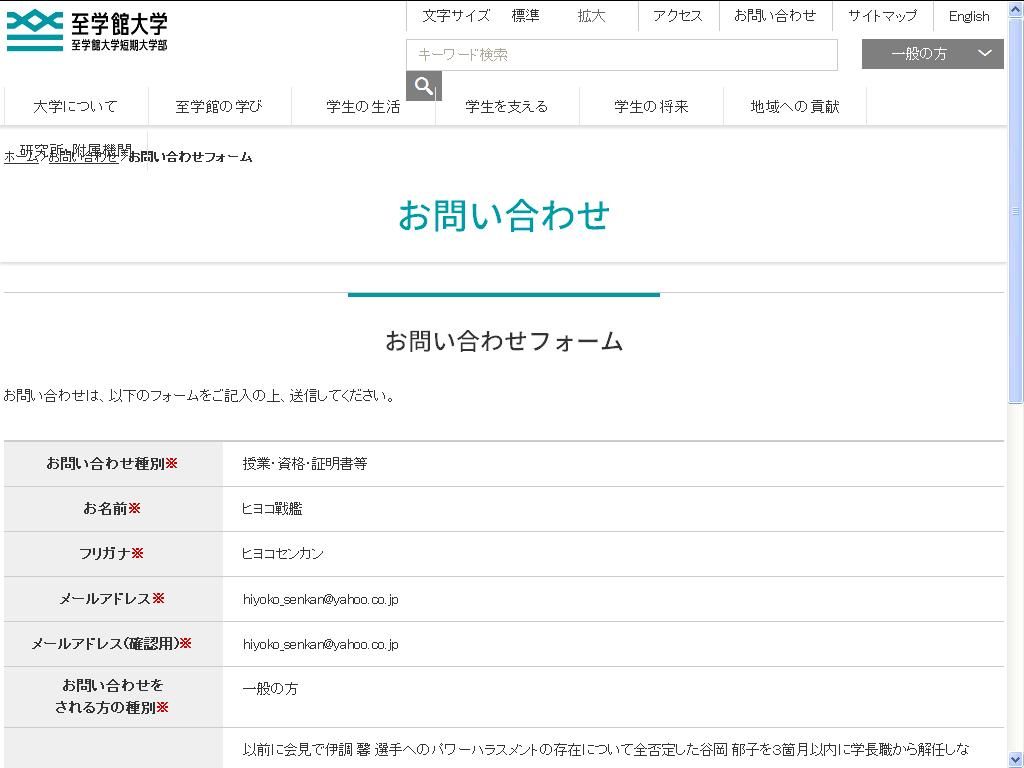Click ホーム breadcrumb link
Image resolution: width=1024 pixels, height=768 pixels.
pyautogui.click(x=20, y=158)
